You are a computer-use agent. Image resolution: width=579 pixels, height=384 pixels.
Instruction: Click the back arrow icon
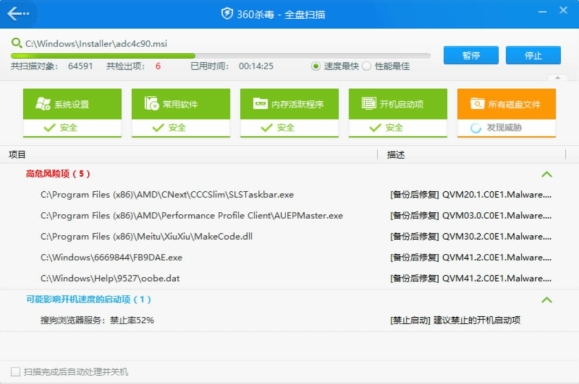tap(18, 14)
